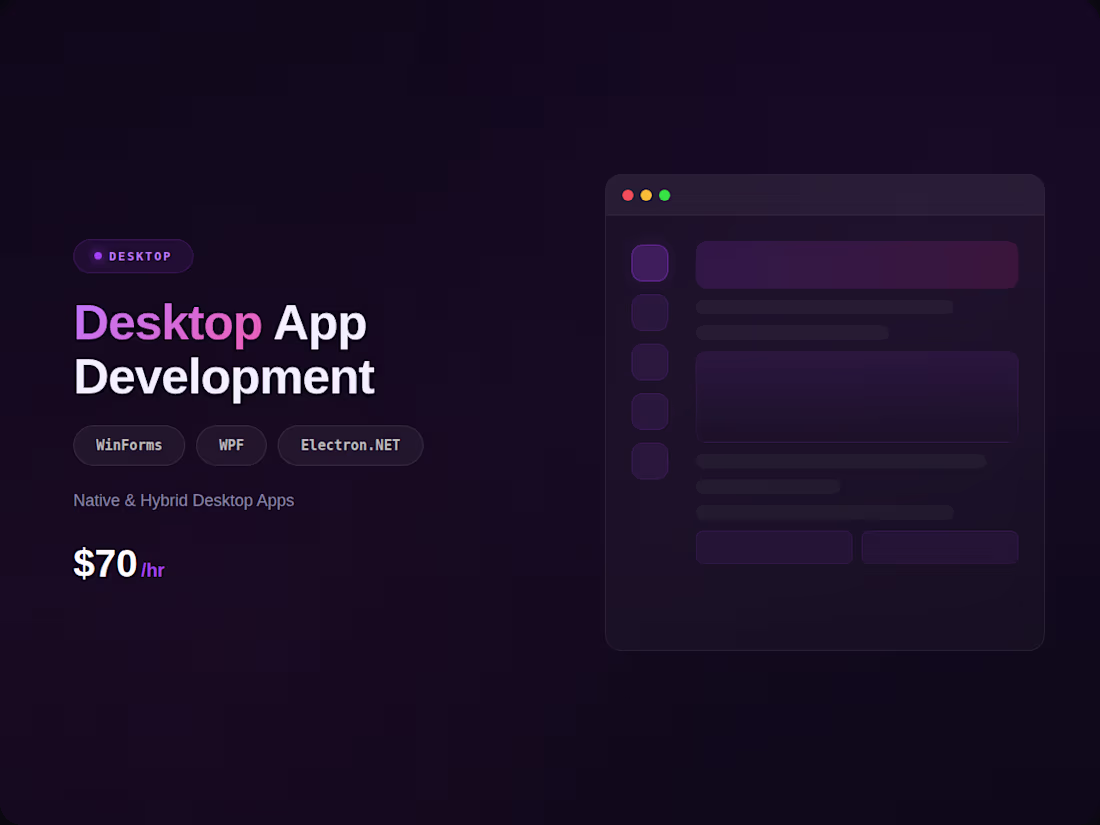Select the first sidebar icon in the app mockup
Viewport: 1100px width, 825px height.
click(x=650, y=263)
